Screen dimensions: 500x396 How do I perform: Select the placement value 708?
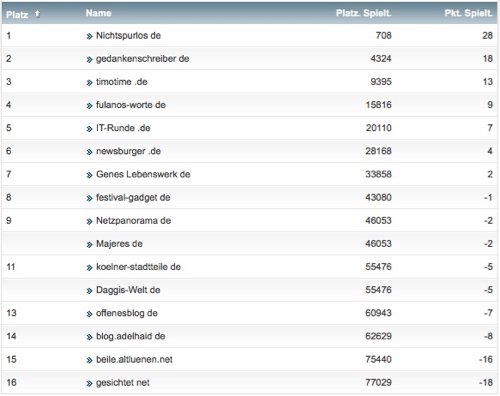click(384, 35)
